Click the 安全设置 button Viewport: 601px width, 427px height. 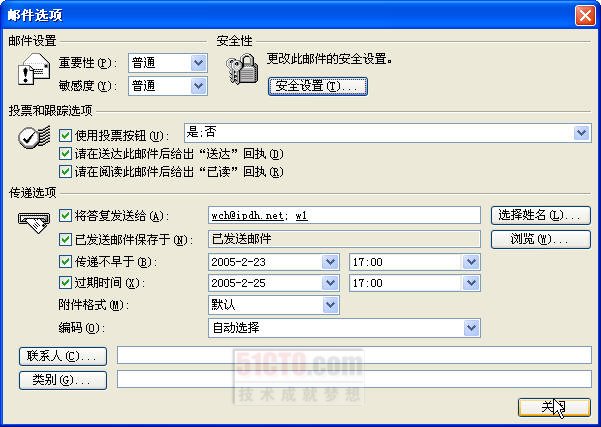click(317, 87)
